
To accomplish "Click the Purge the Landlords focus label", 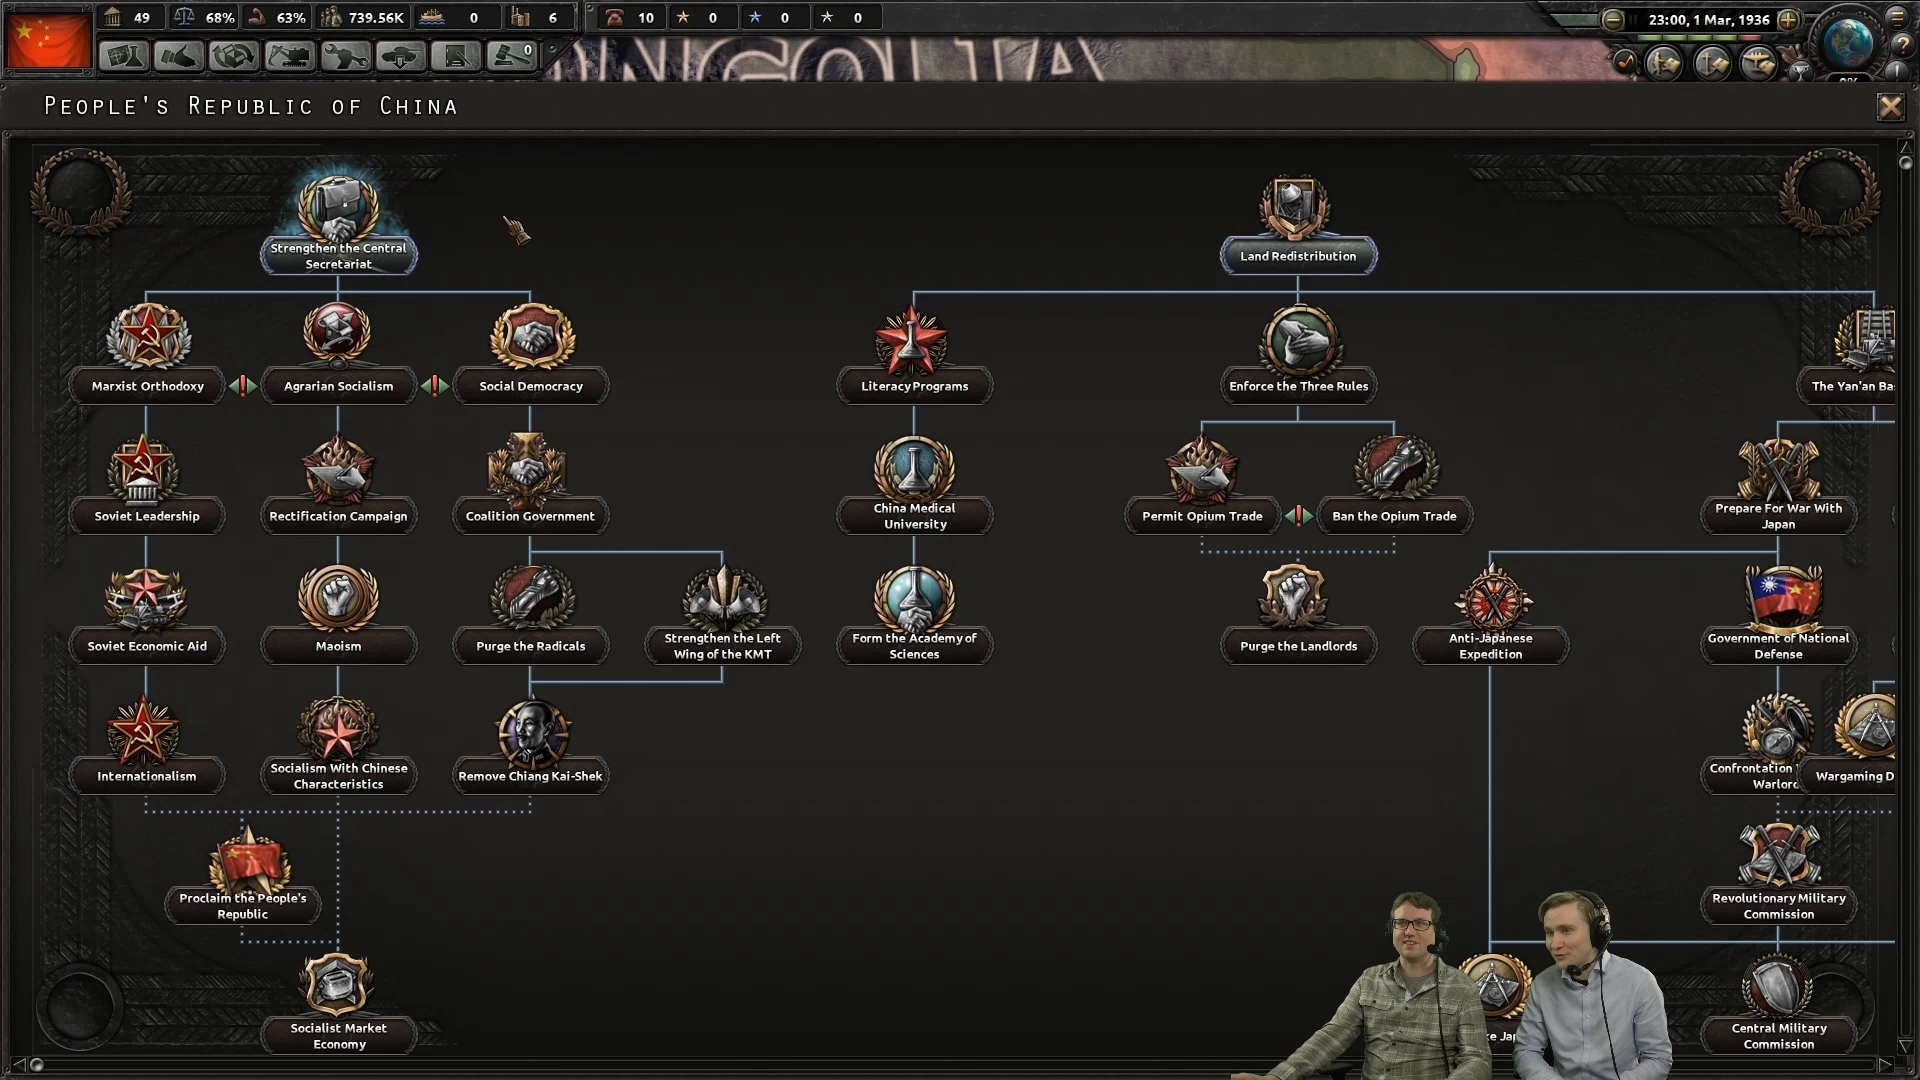I will 1298,646.
